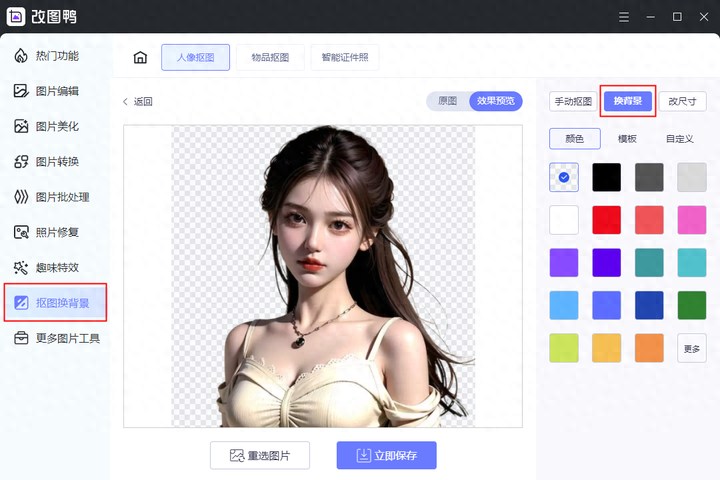Image resolution: width=720 pixels, height=480 pixels.
Task: Click the 立即保存 button
Action: click(386, 455)
